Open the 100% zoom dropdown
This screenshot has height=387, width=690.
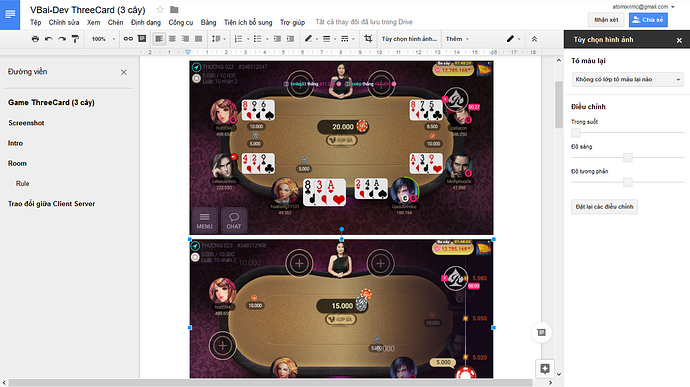(x=103, y=39)
